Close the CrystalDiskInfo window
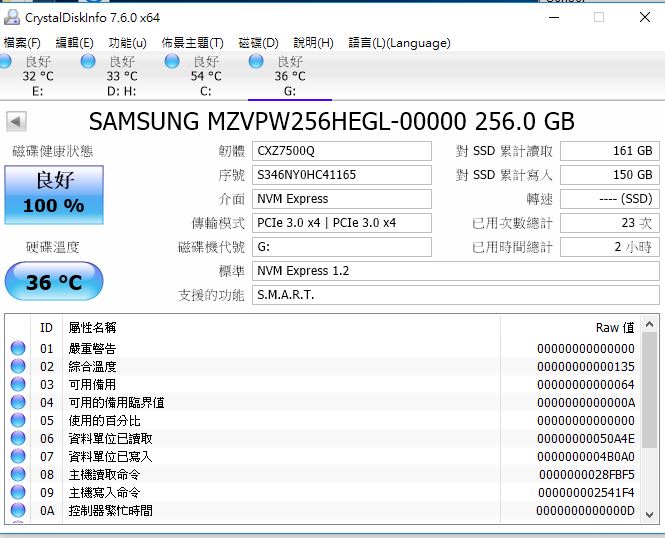The image size is (665, 538). [645, 17]
